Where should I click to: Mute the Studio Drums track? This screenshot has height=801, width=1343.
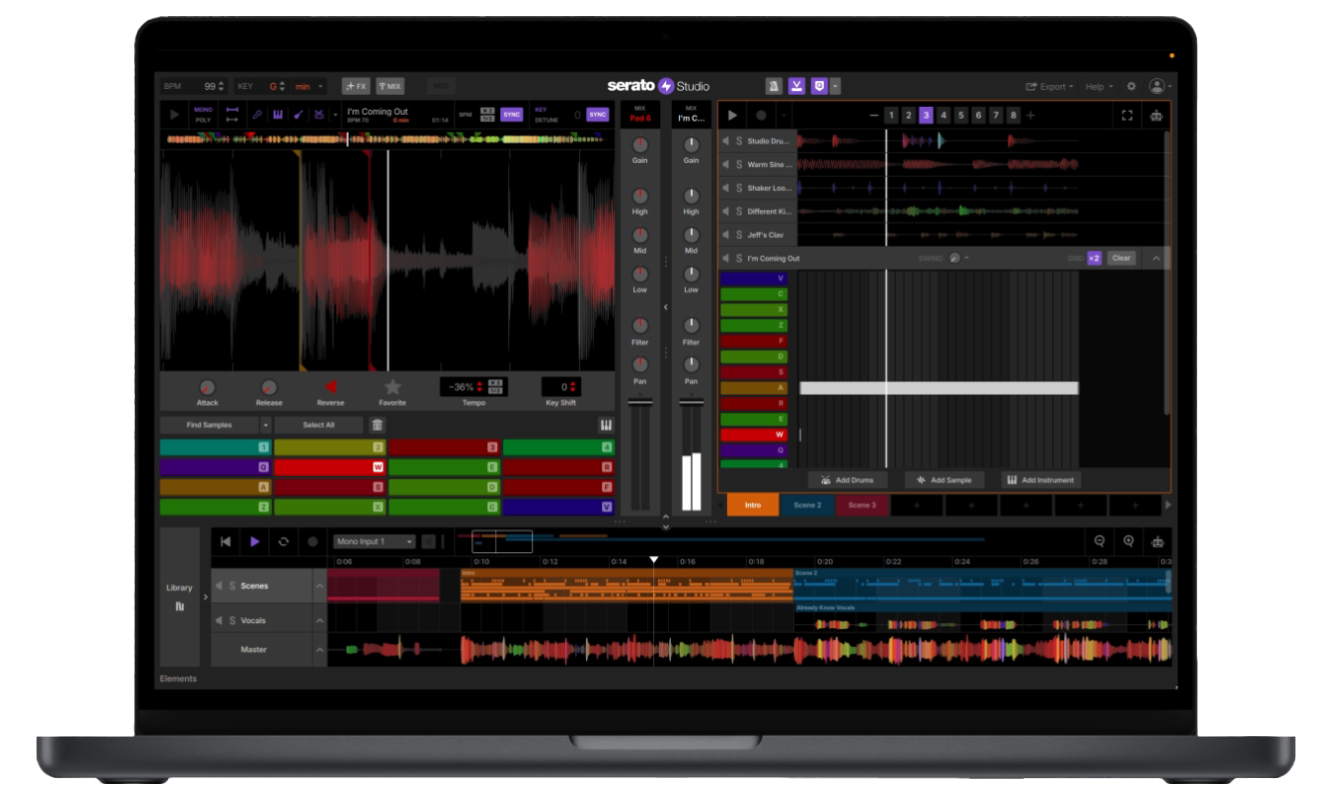[x=727, y=141]
